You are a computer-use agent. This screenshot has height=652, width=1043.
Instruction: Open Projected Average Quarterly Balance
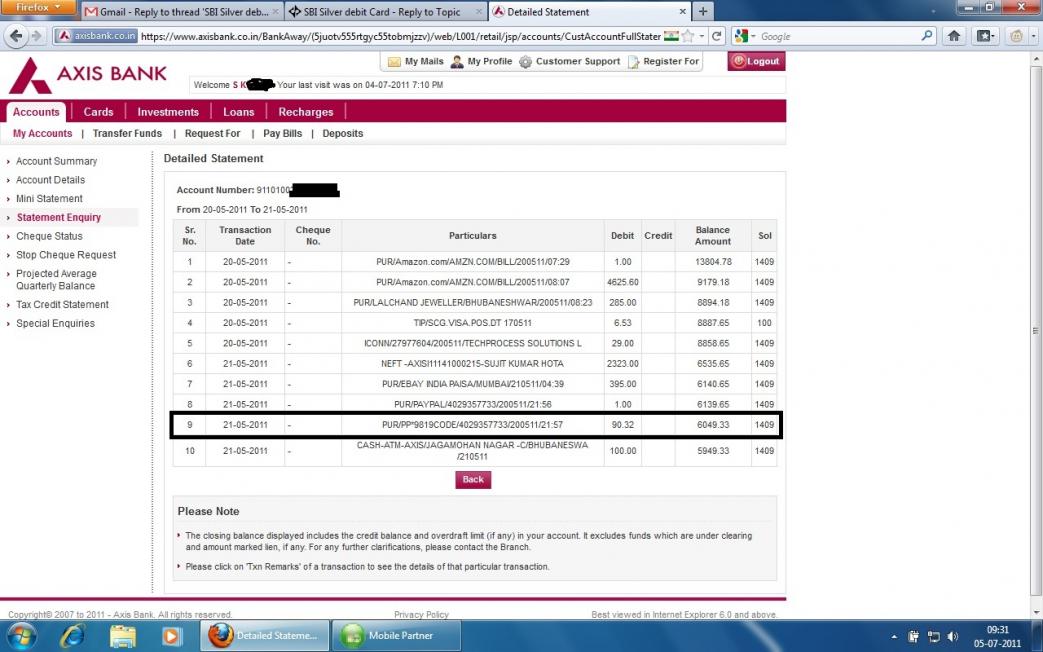(56, 279)
